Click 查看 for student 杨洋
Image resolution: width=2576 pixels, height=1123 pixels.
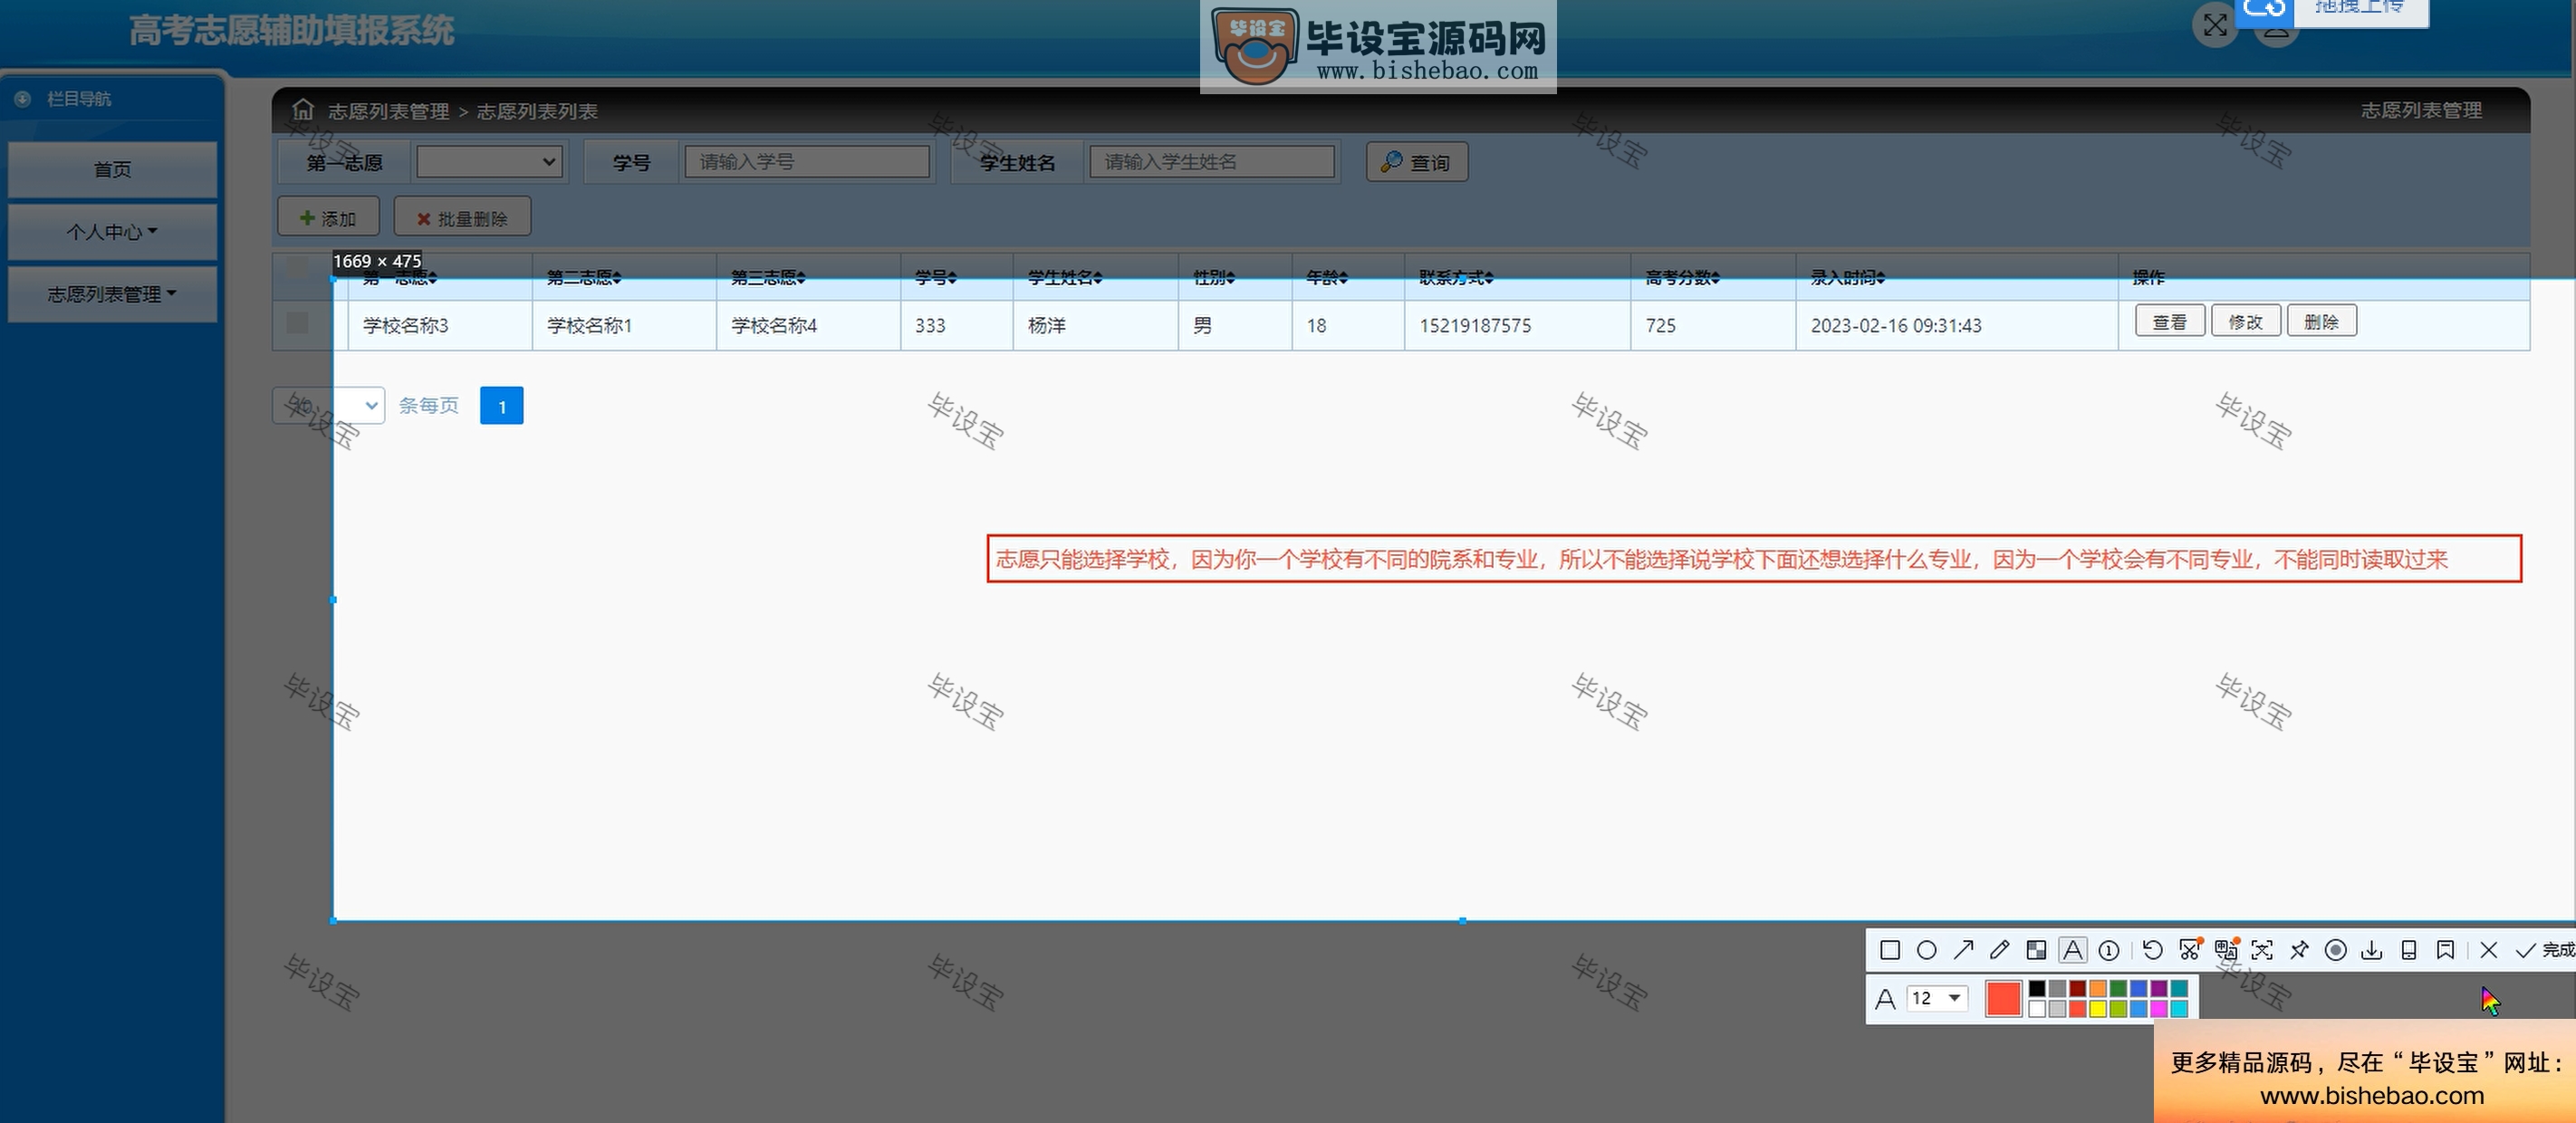coord(2170,321)
